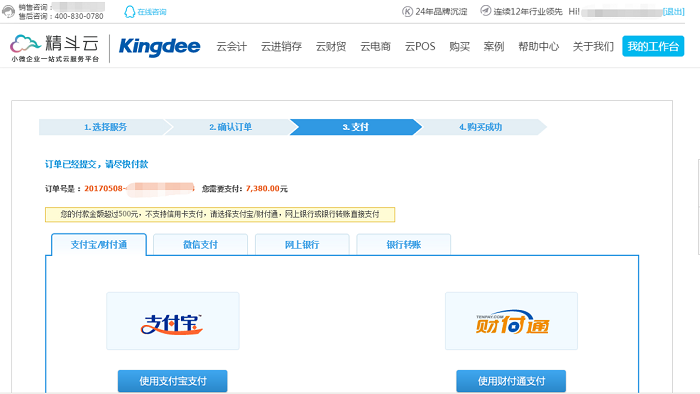Click the payment amount 7,380.00元
The height and width of the screenshot is (394, 700).
[267, 189]
